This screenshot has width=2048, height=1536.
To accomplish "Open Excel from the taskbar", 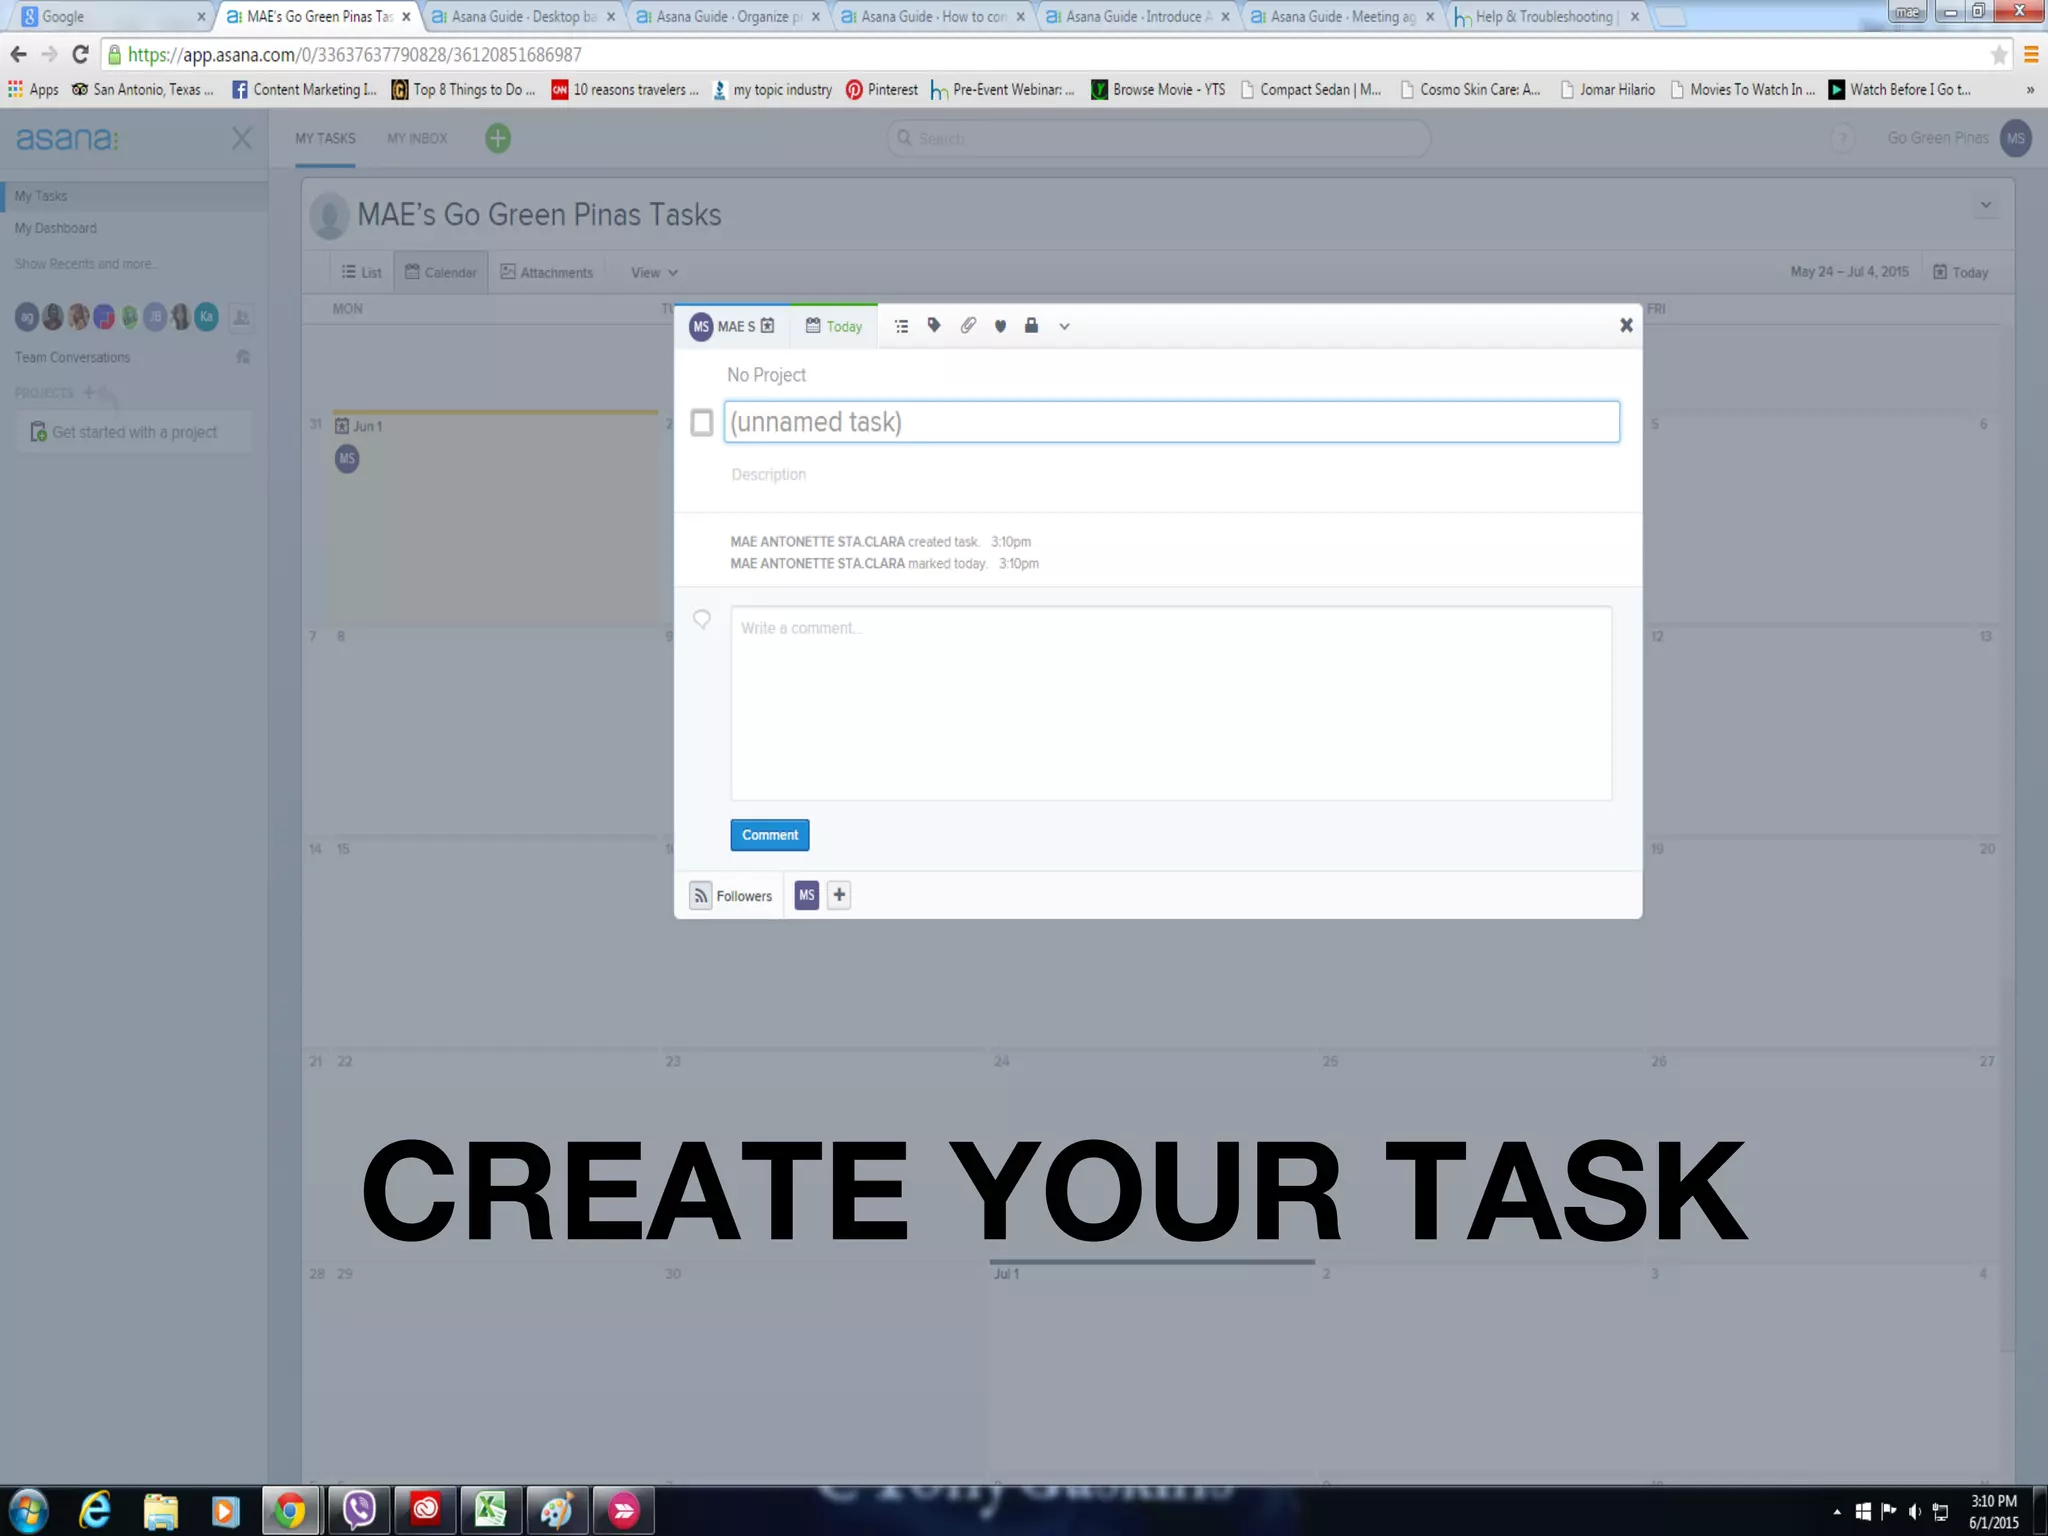I will pyautogui.click(x=490, y=1510).
